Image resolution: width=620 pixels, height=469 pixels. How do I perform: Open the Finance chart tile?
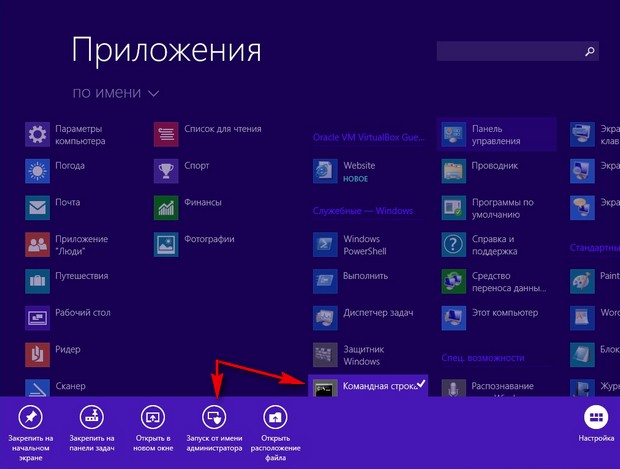click(x=166, y=208)
